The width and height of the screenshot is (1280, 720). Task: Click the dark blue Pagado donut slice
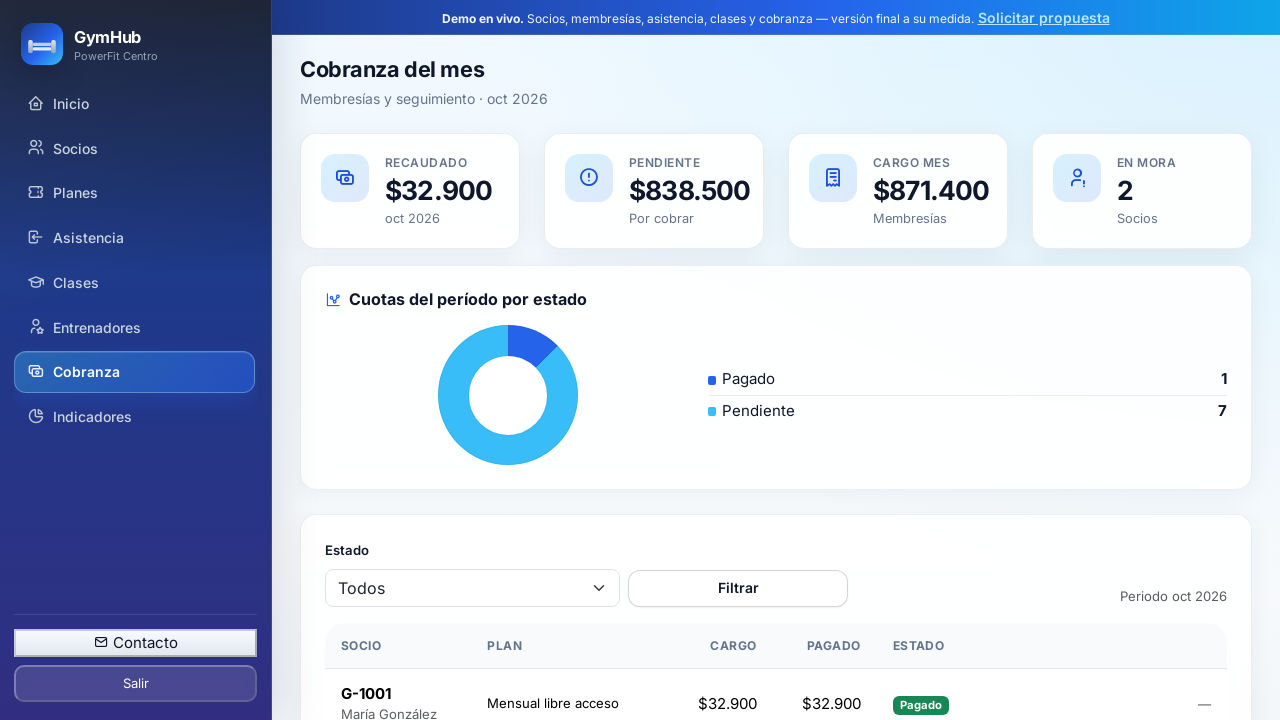(x=530, y=345)
